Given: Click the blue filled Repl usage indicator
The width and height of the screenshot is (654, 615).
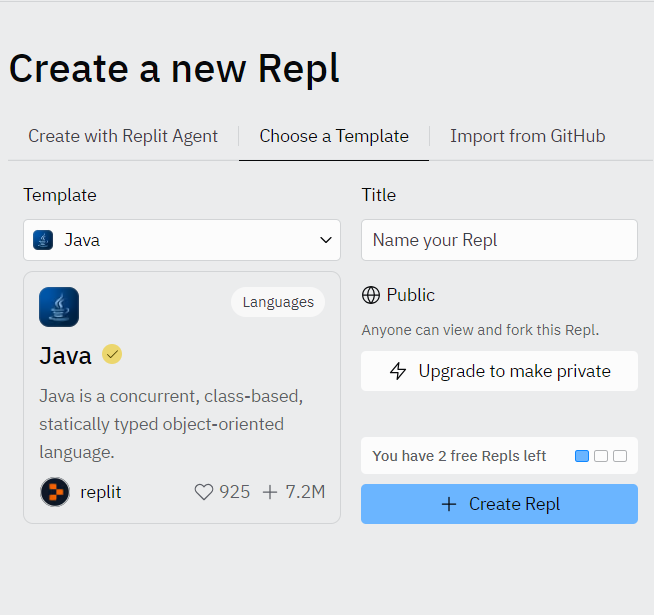Looking at the screenshot, I should coord(582,456).
